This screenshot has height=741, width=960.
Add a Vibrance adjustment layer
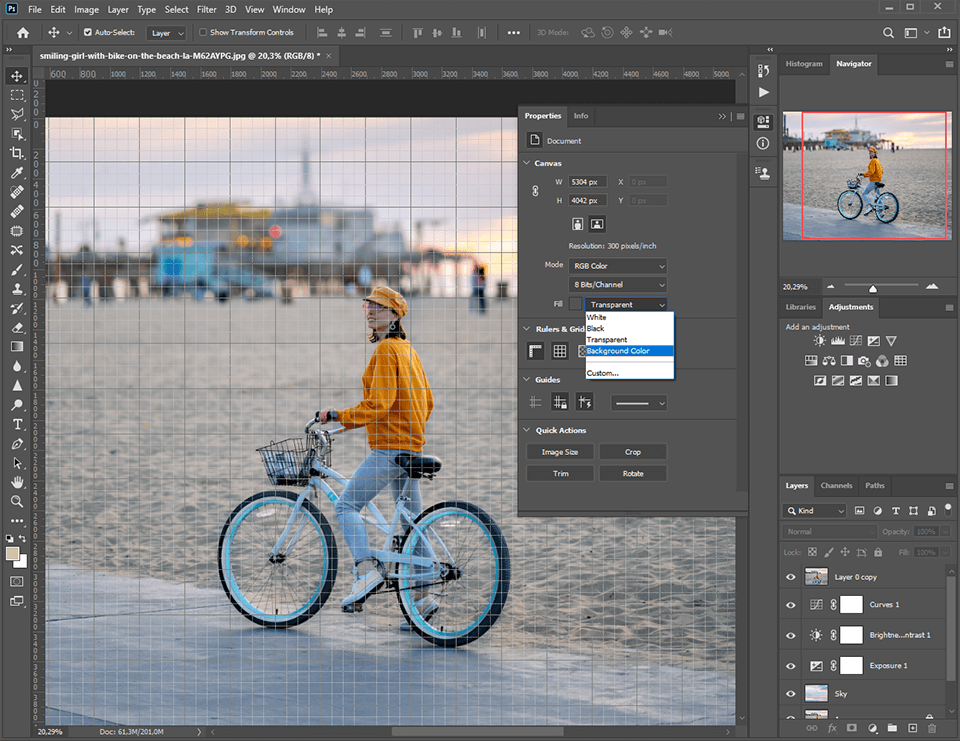(891, 341)
